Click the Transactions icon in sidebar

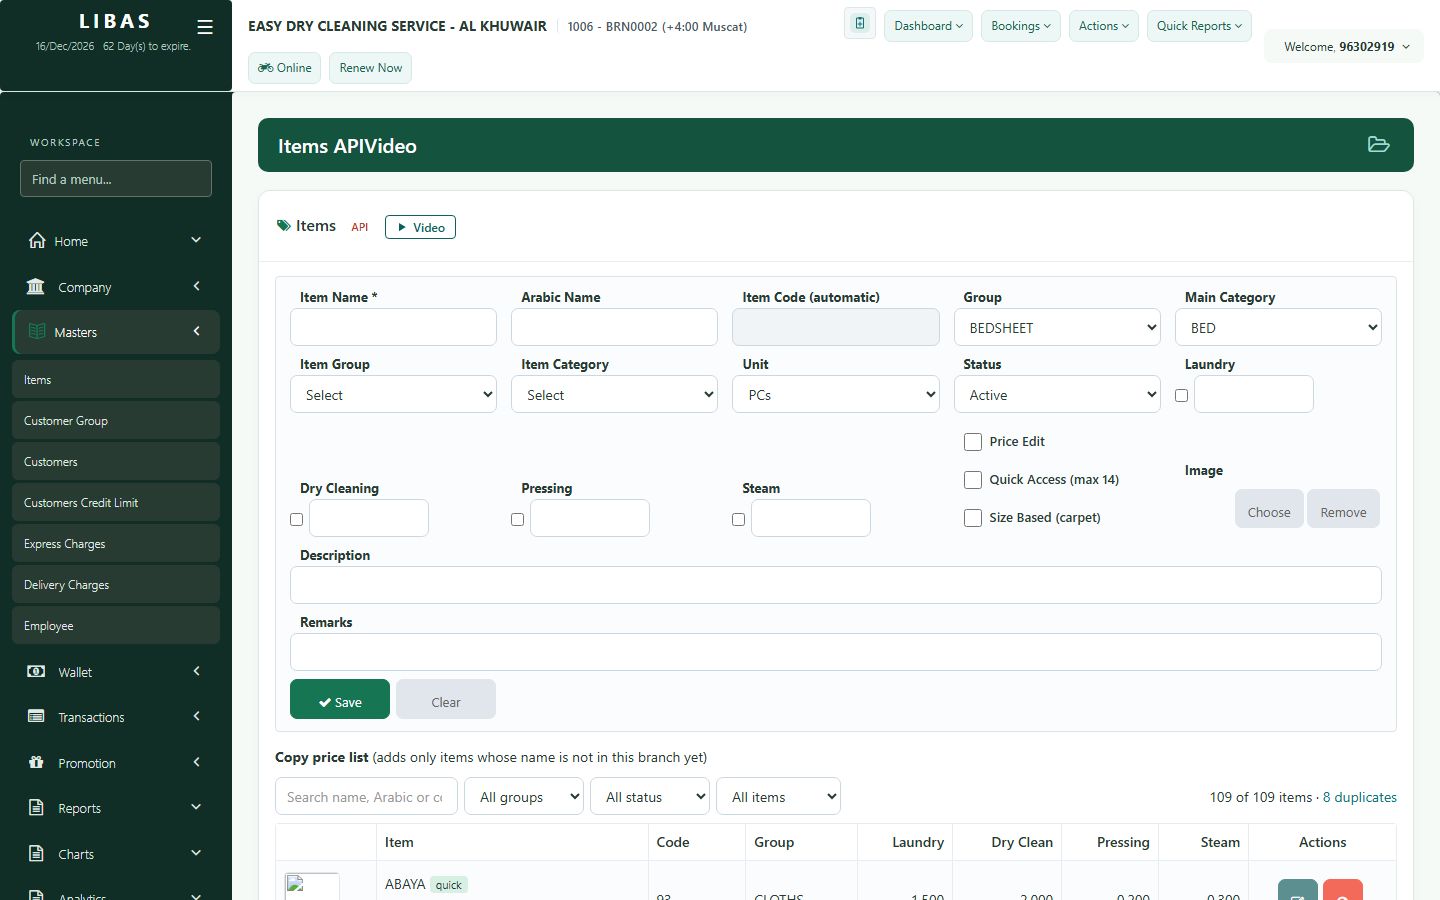[36, 717]
